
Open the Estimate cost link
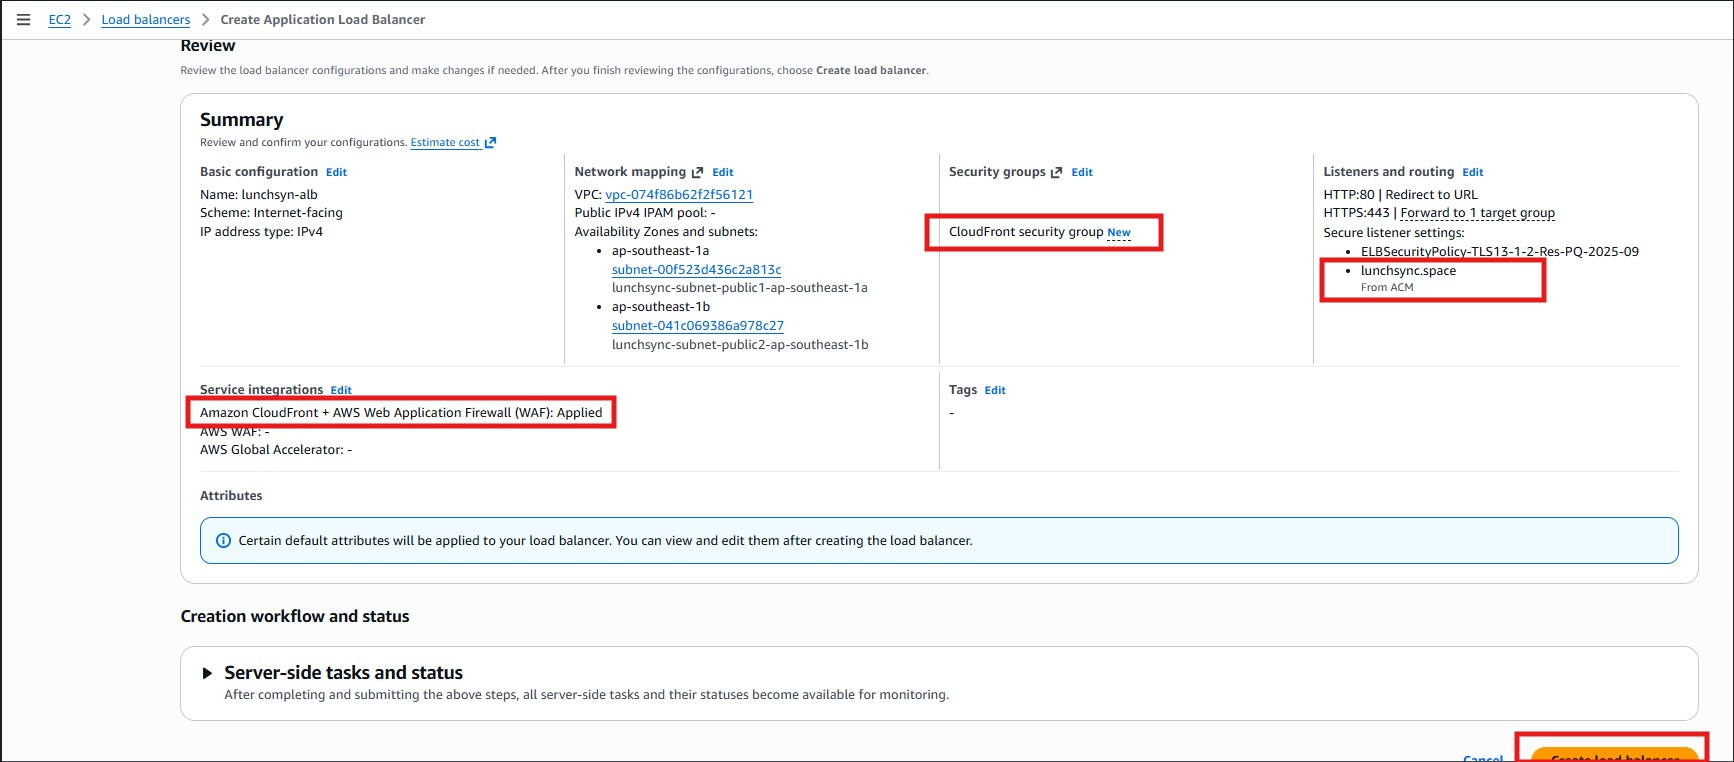(445, 143)
